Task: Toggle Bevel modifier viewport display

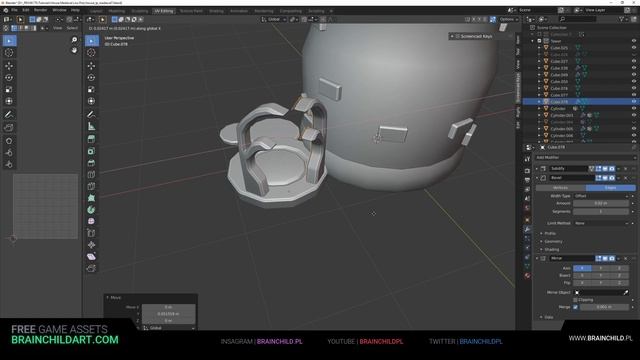Action: tap(605, 178)
